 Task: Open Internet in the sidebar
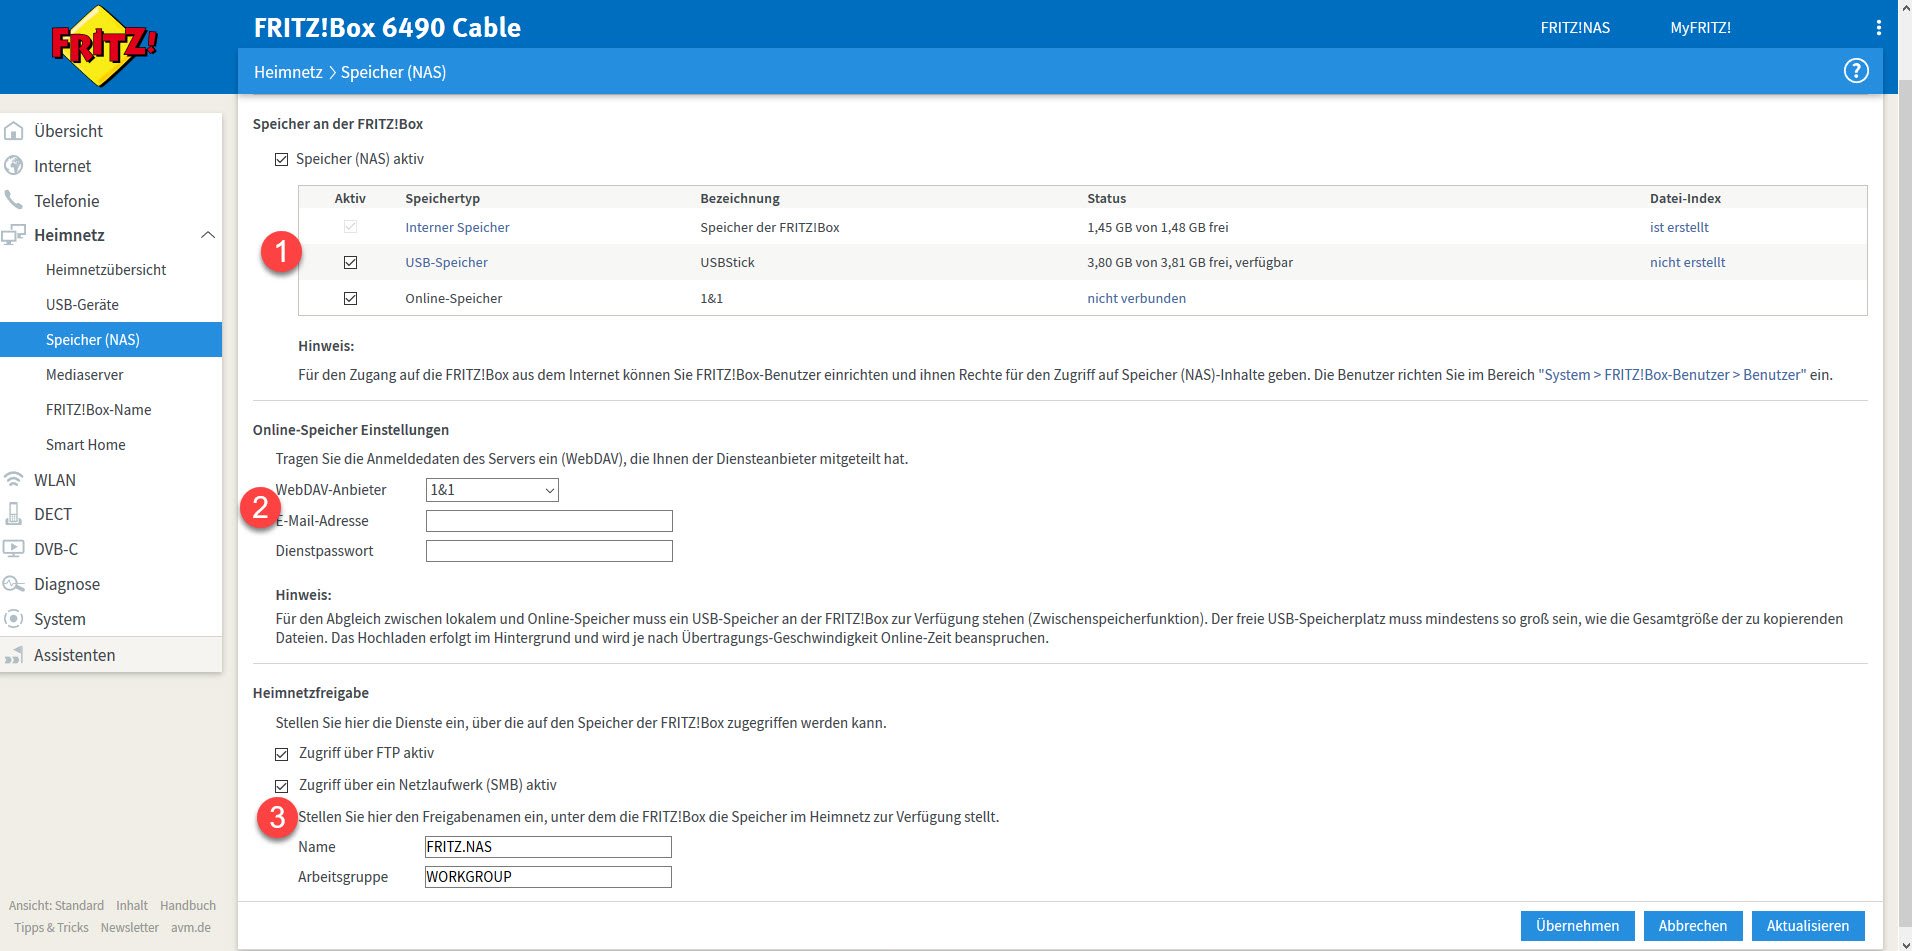(x=62, y=166)
